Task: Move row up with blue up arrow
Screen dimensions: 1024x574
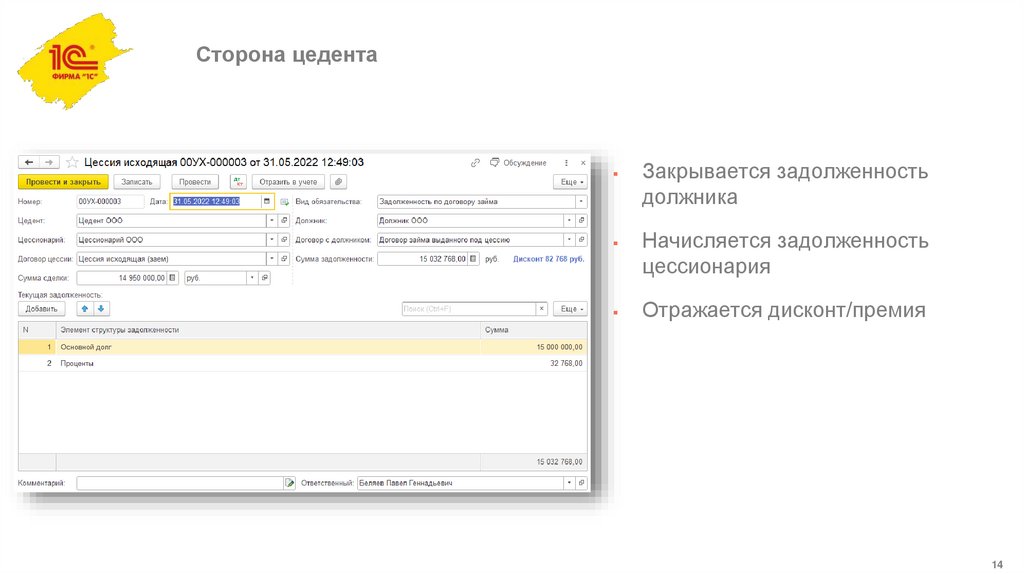Action: (85, 309)
